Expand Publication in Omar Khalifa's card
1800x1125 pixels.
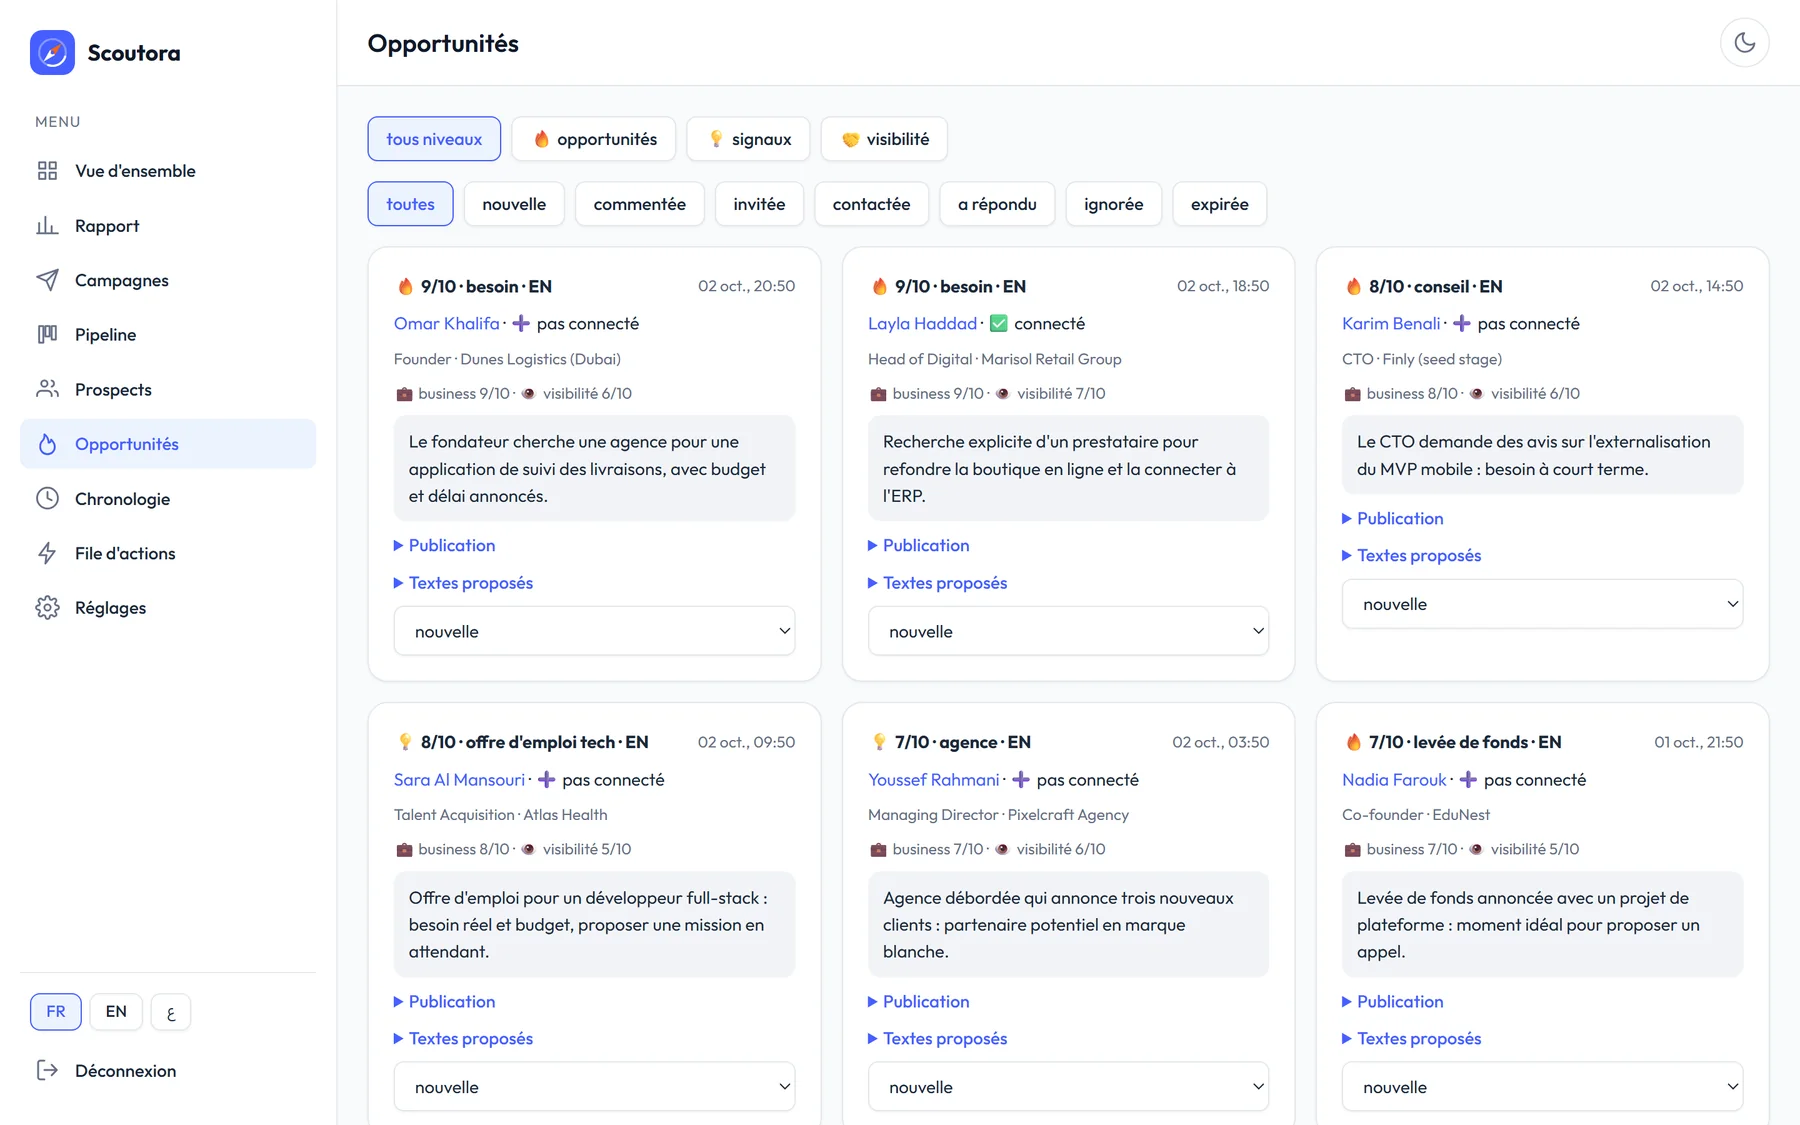(x=445, y=546)
